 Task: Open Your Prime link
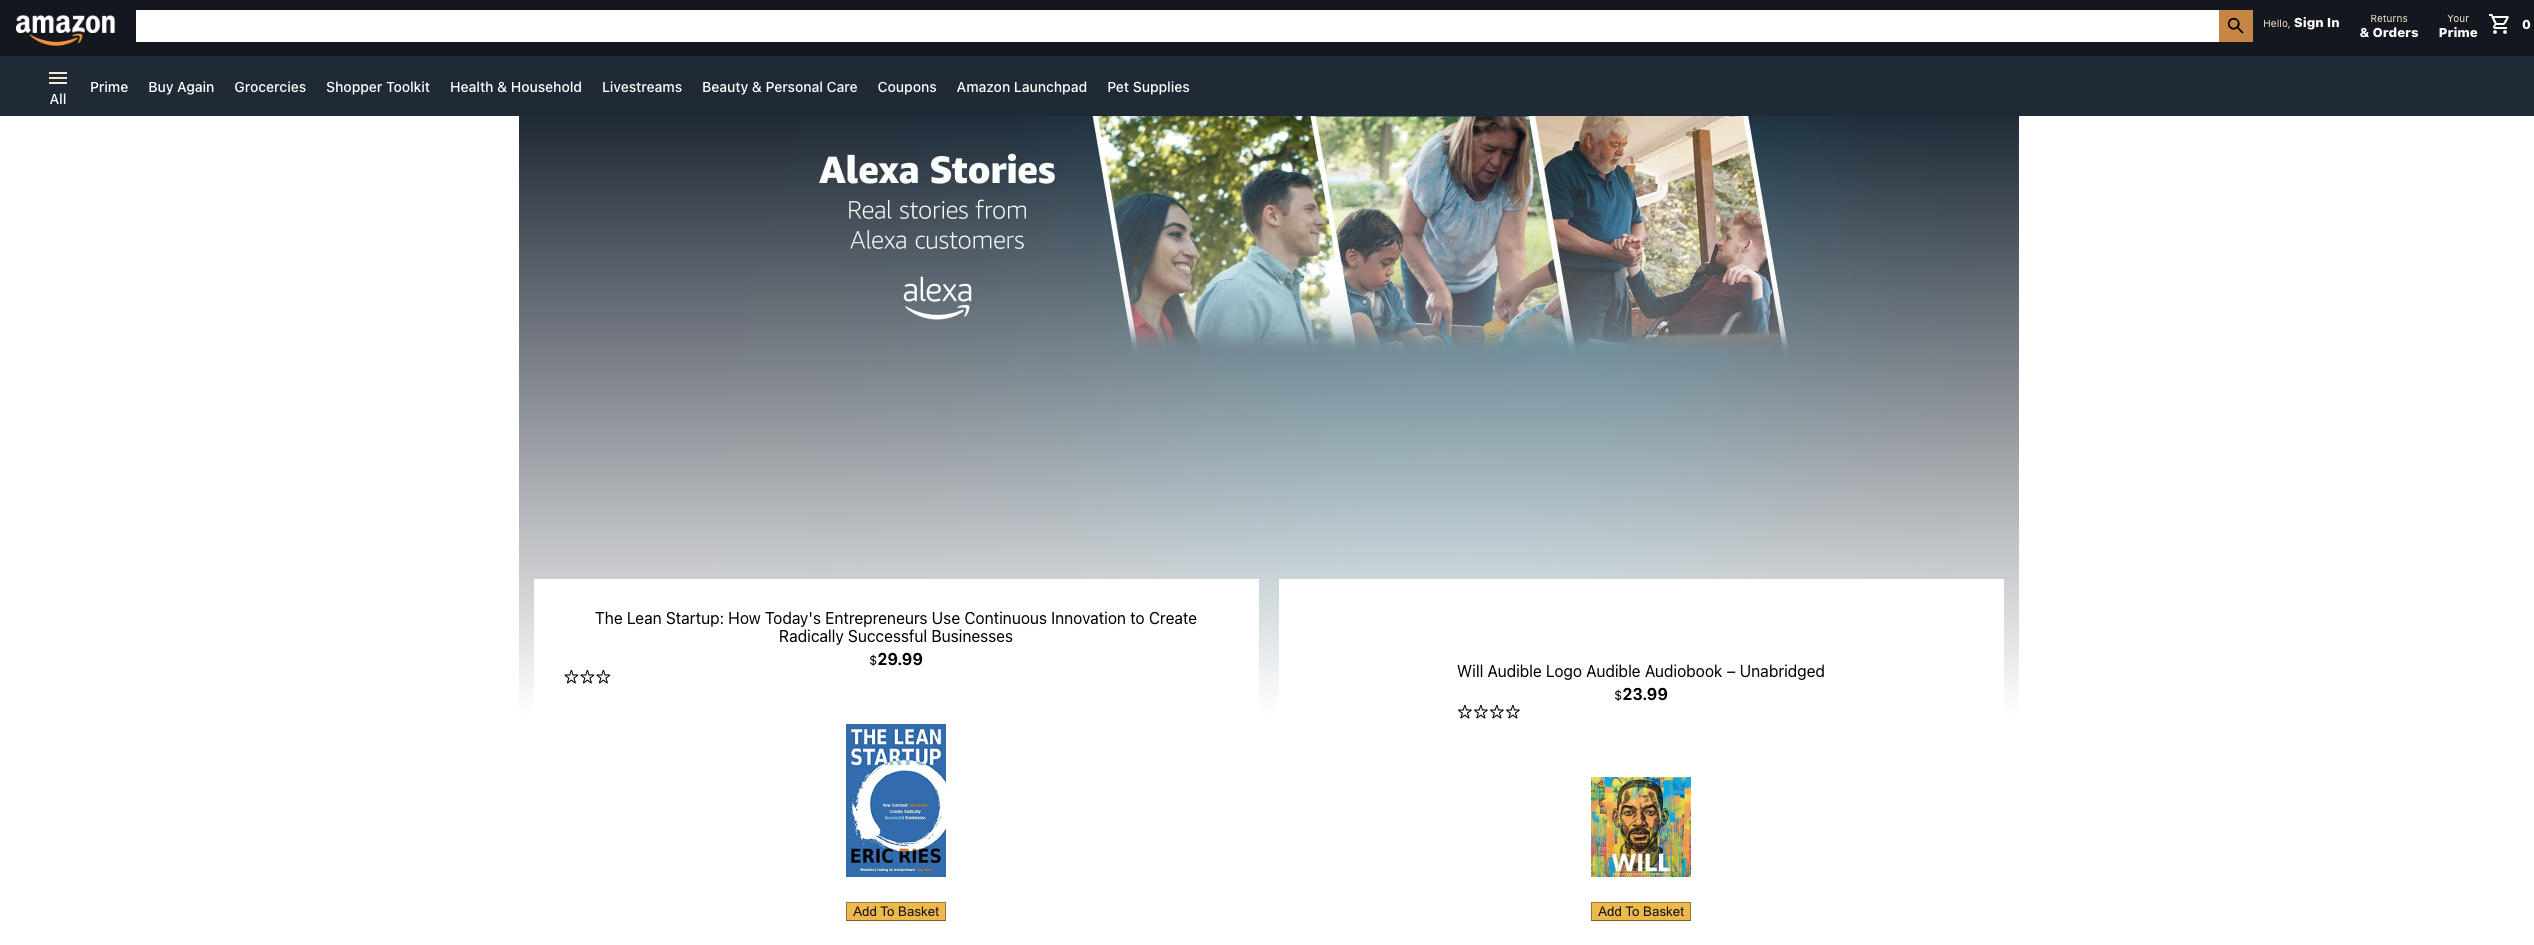[x=2458, y=26]
